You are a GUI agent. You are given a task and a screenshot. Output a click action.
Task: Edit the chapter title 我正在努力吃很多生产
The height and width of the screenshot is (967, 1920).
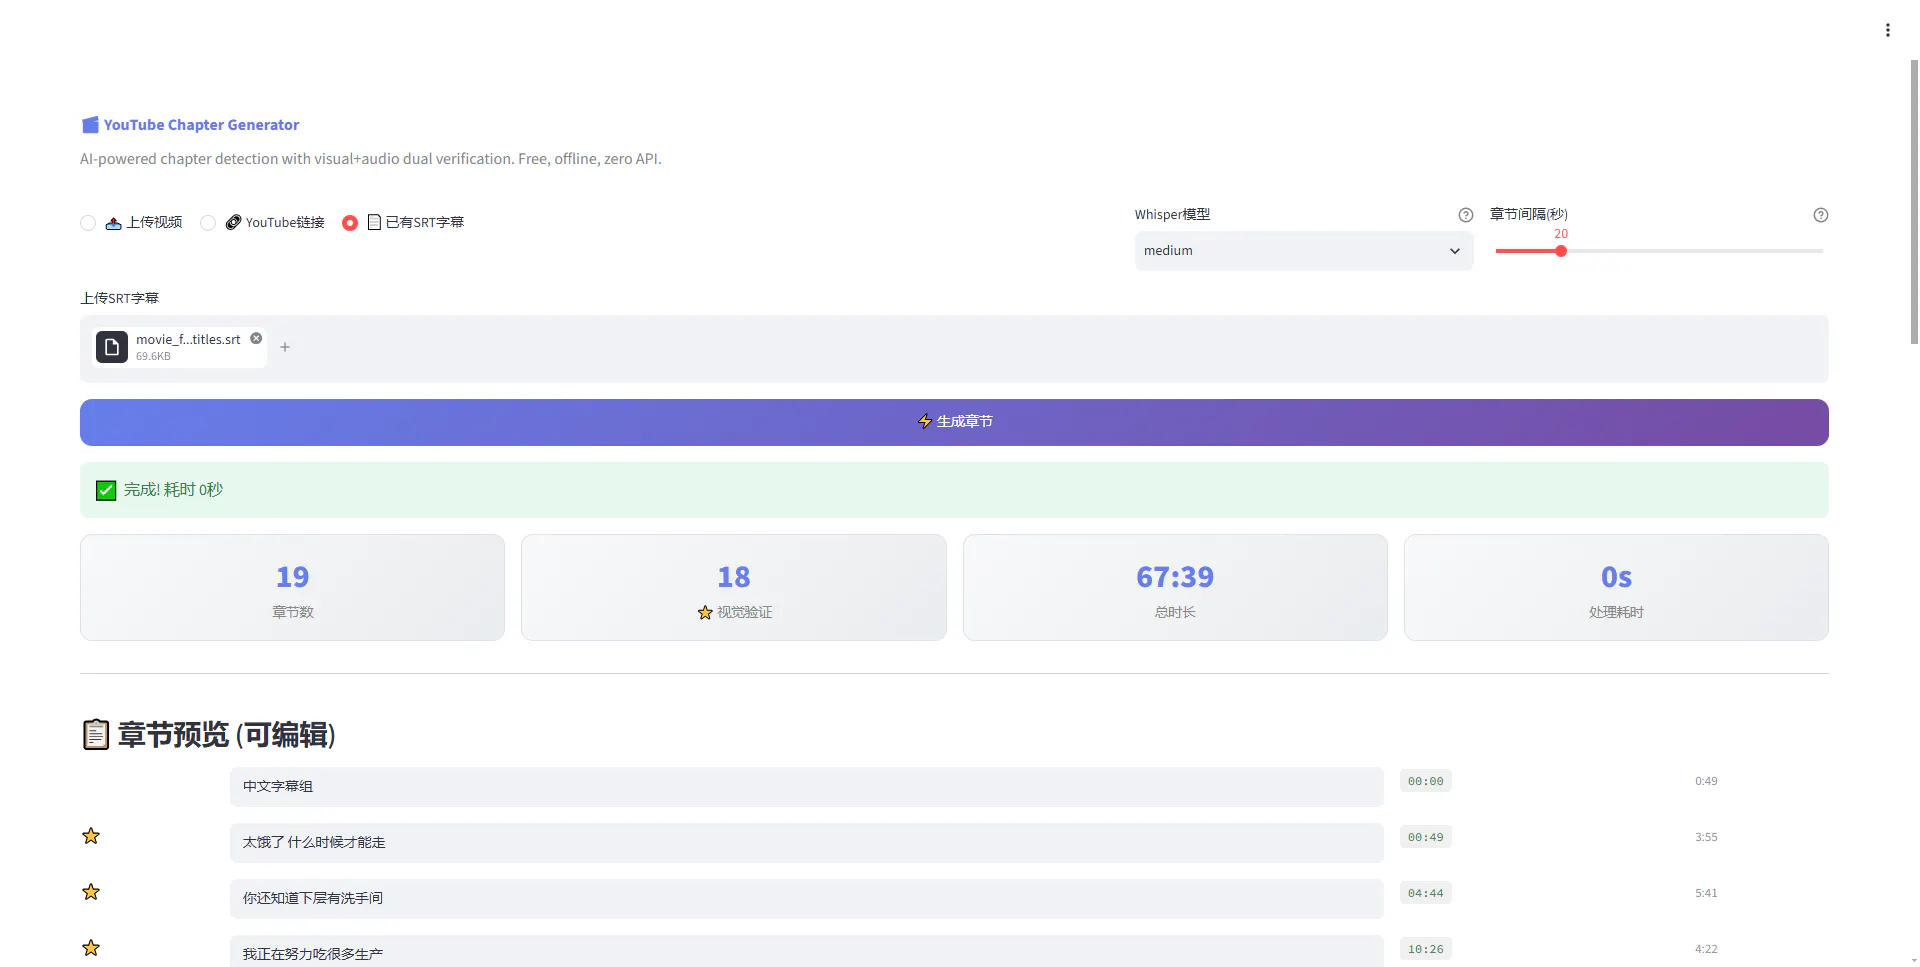click(806, 953)
